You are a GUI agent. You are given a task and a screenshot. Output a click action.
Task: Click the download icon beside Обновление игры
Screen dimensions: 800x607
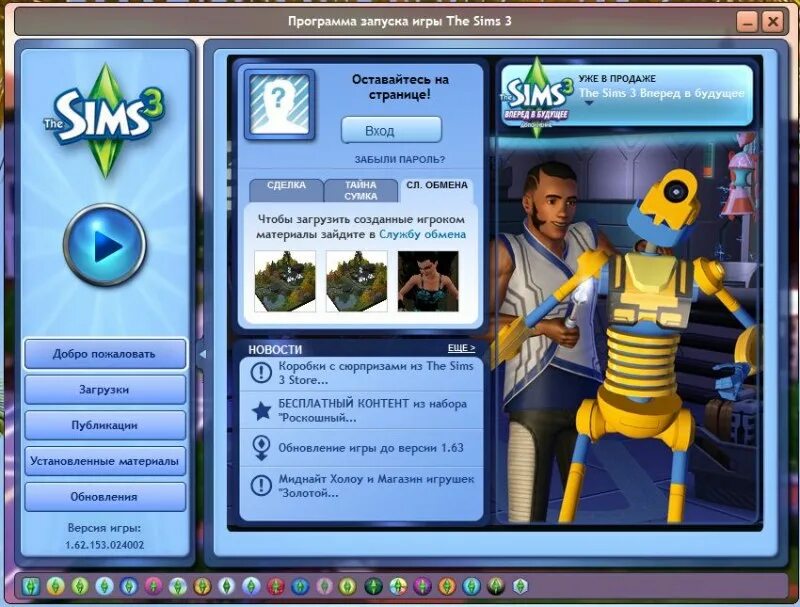coord(261,448)
